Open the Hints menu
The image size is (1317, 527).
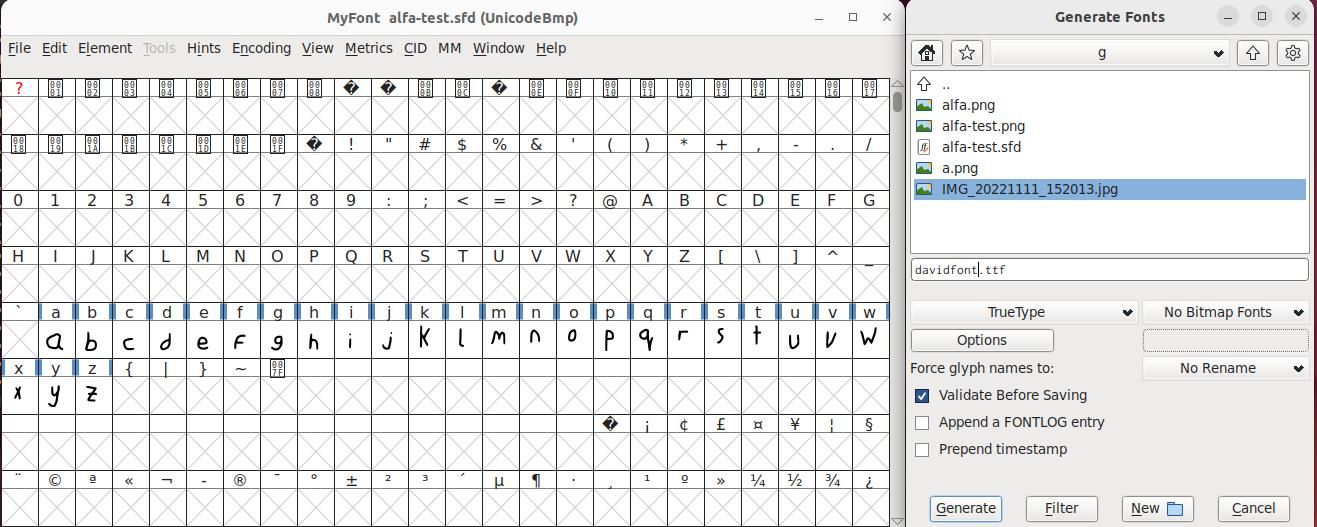[x=203, y=48]
